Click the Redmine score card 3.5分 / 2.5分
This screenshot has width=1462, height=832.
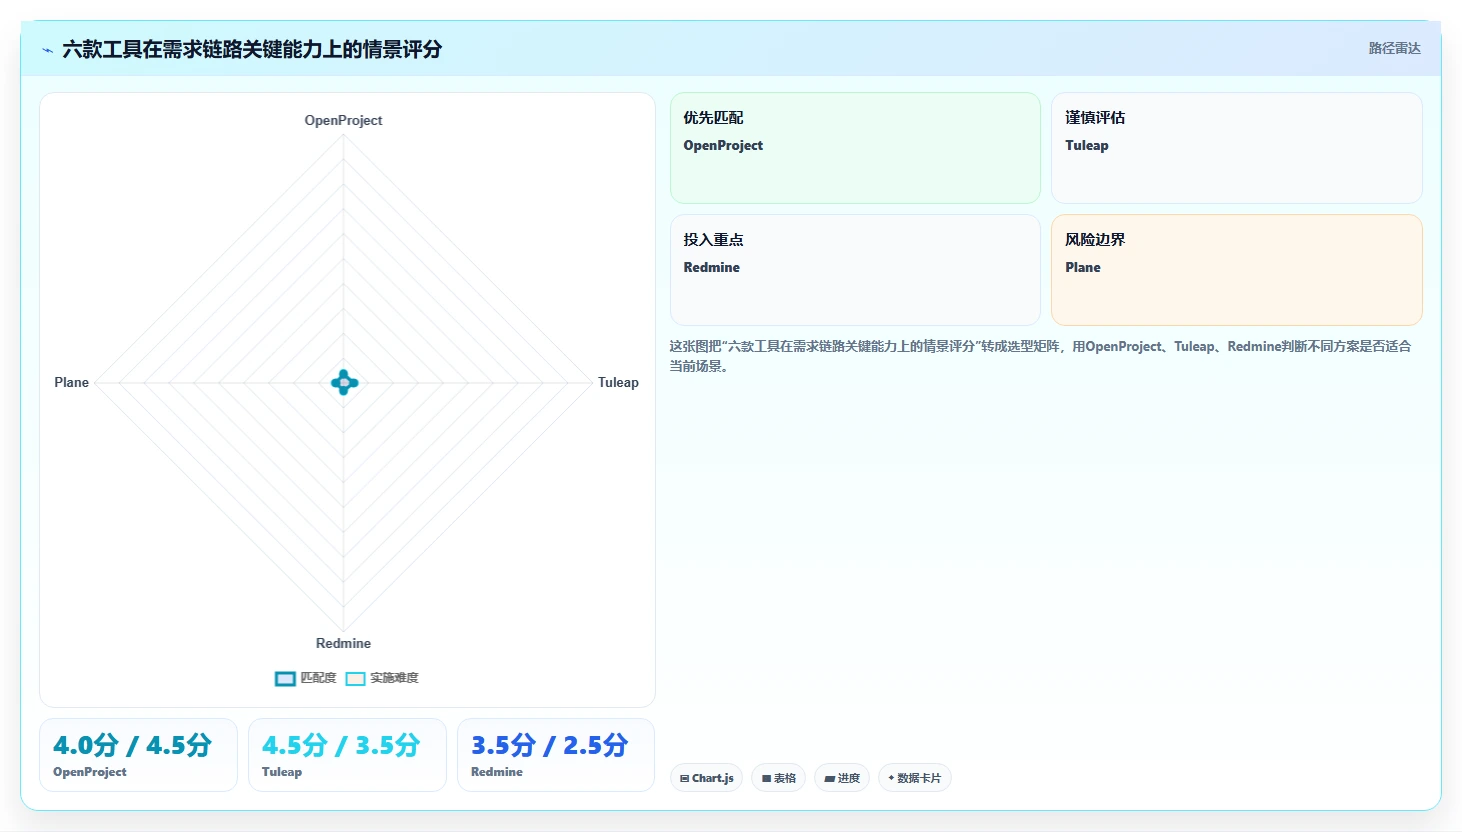(x=556, y=755)
